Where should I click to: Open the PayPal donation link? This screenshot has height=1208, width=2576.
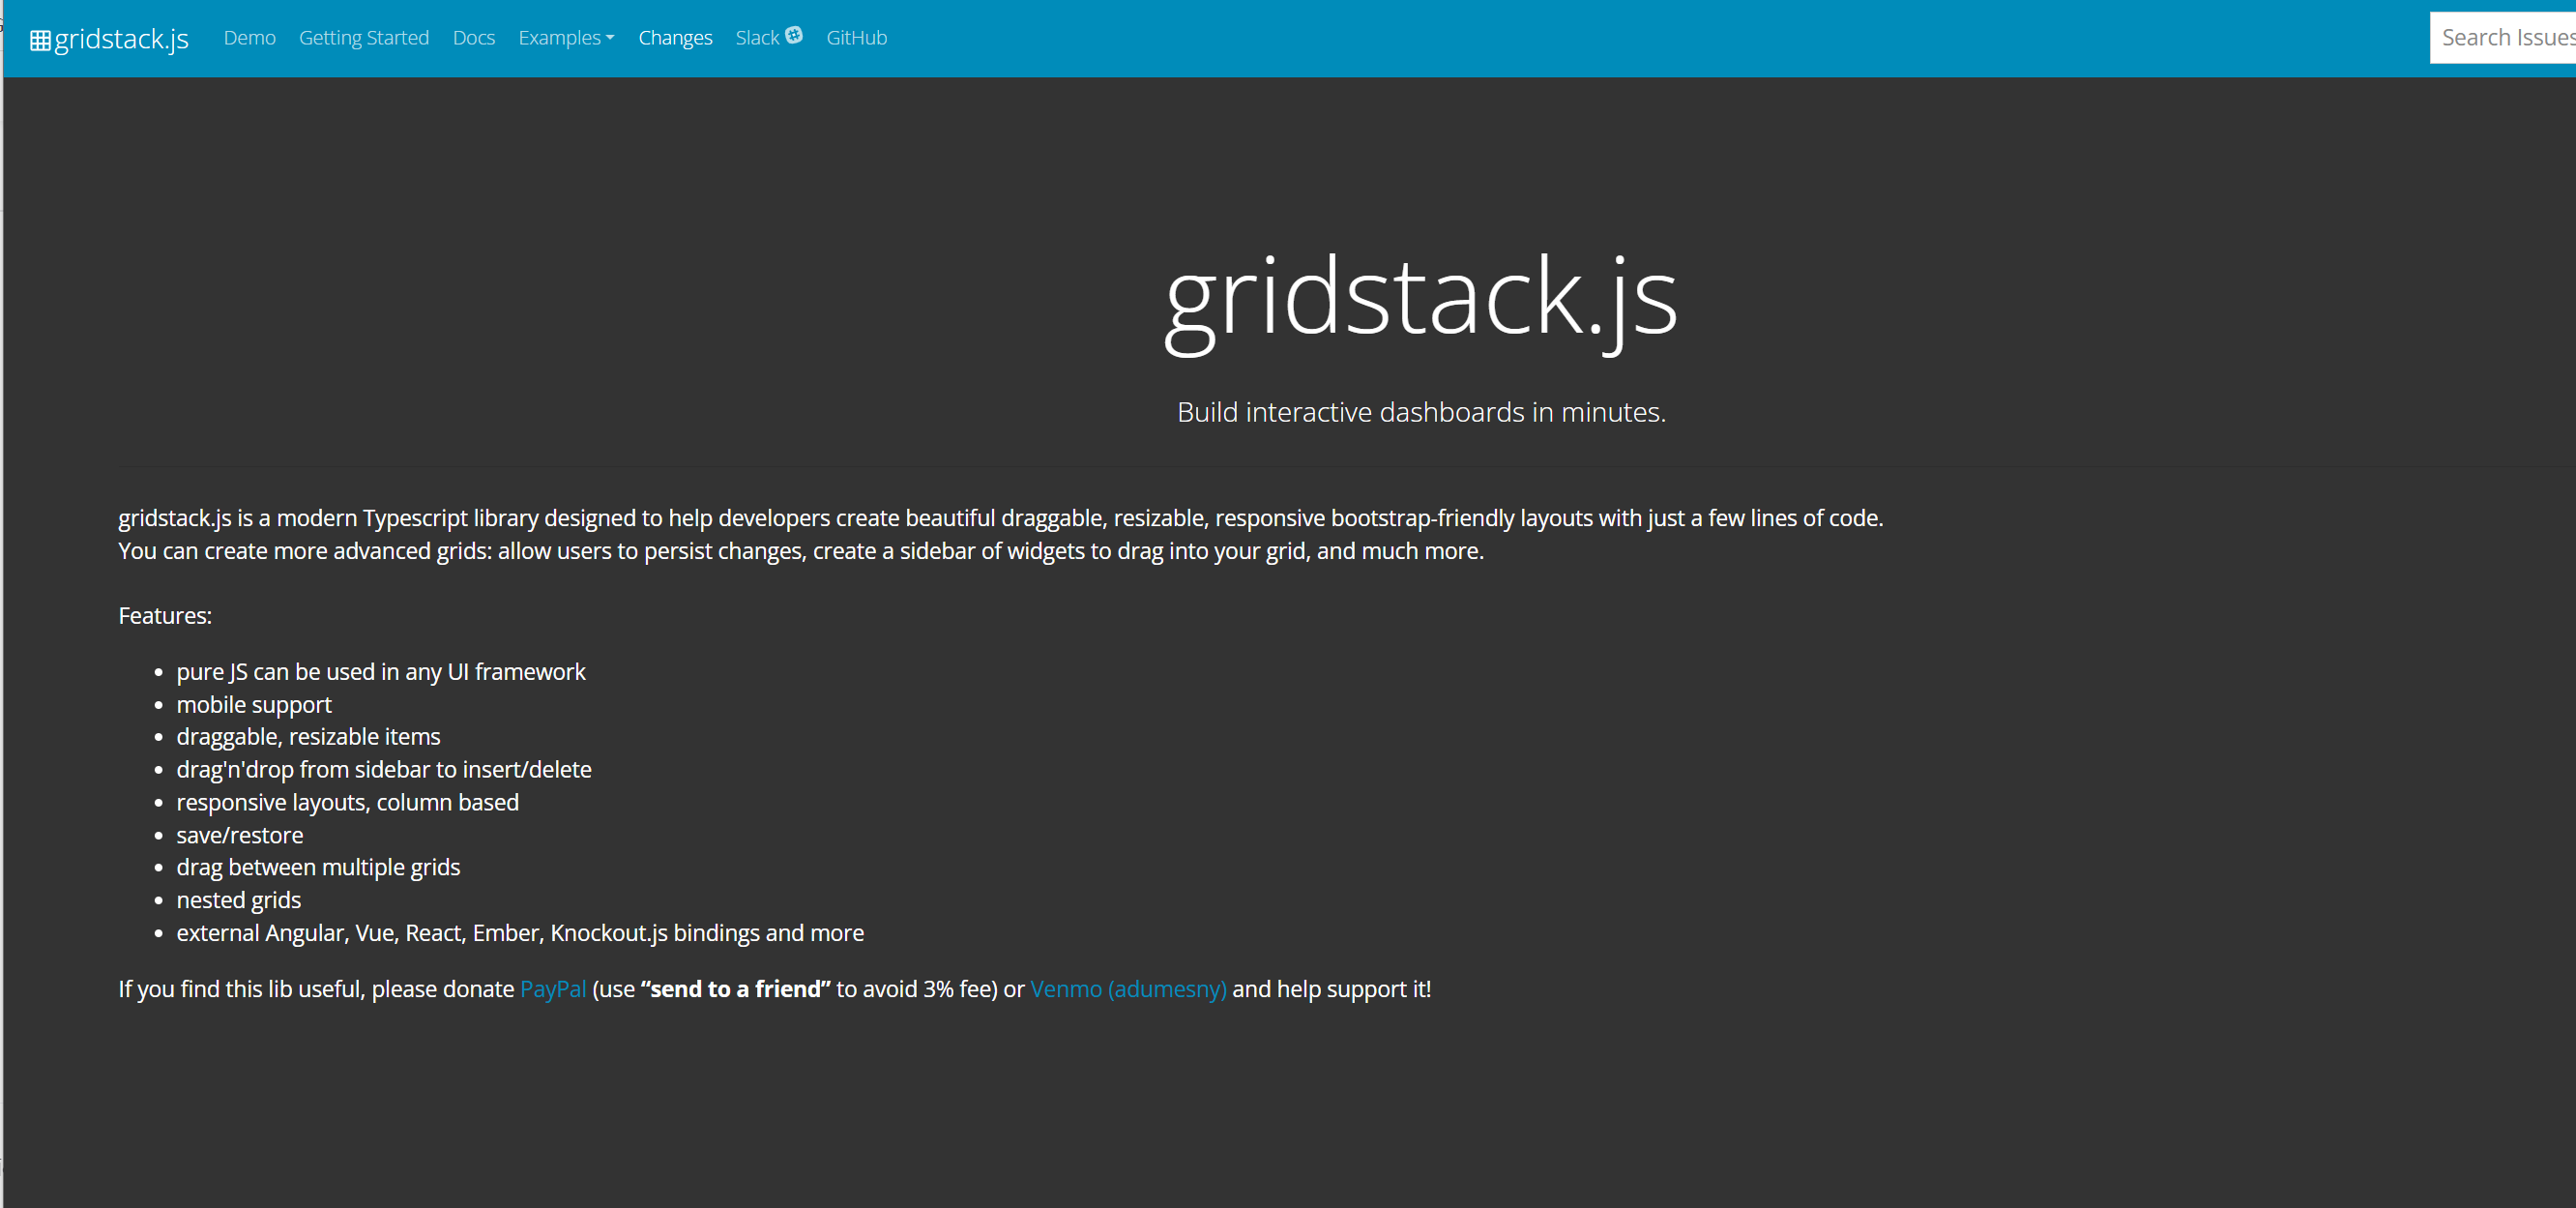(552, 989)
